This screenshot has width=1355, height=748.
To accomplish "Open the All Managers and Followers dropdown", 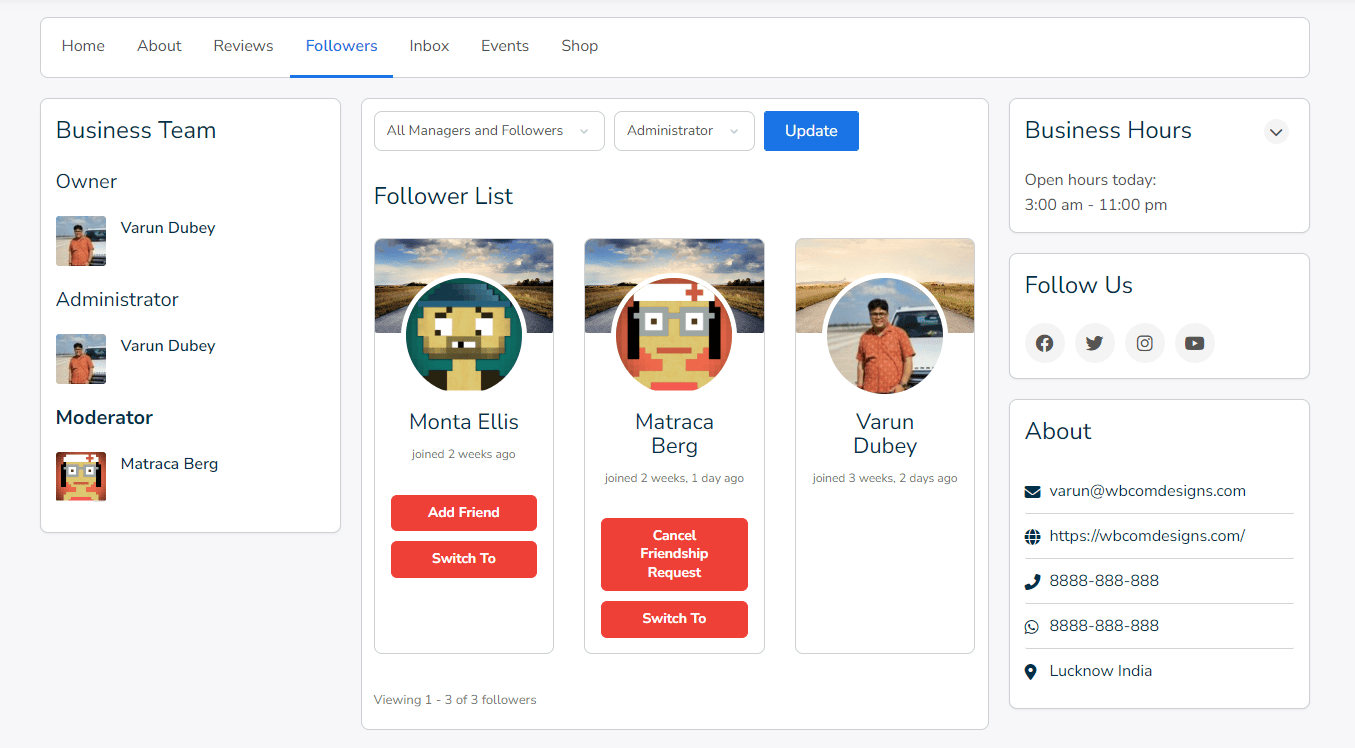I will pyautogui.click(x=488, y=131).
